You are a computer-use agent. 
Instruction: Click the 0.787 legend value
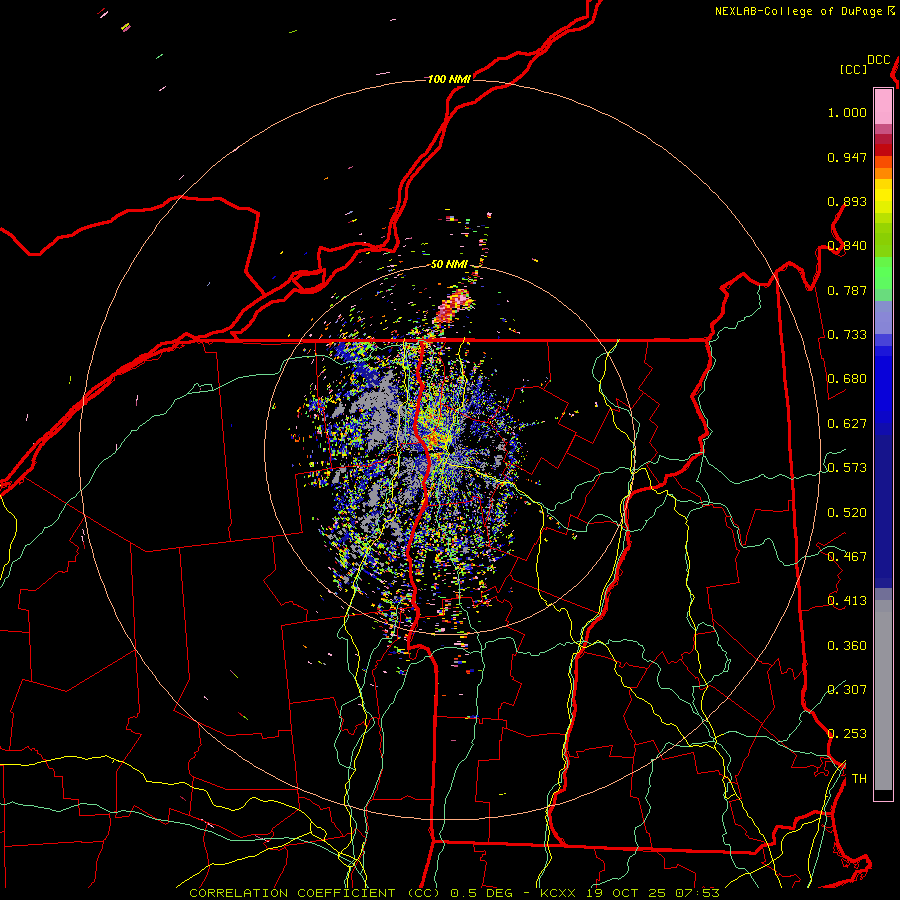click(x=847, y=290)
